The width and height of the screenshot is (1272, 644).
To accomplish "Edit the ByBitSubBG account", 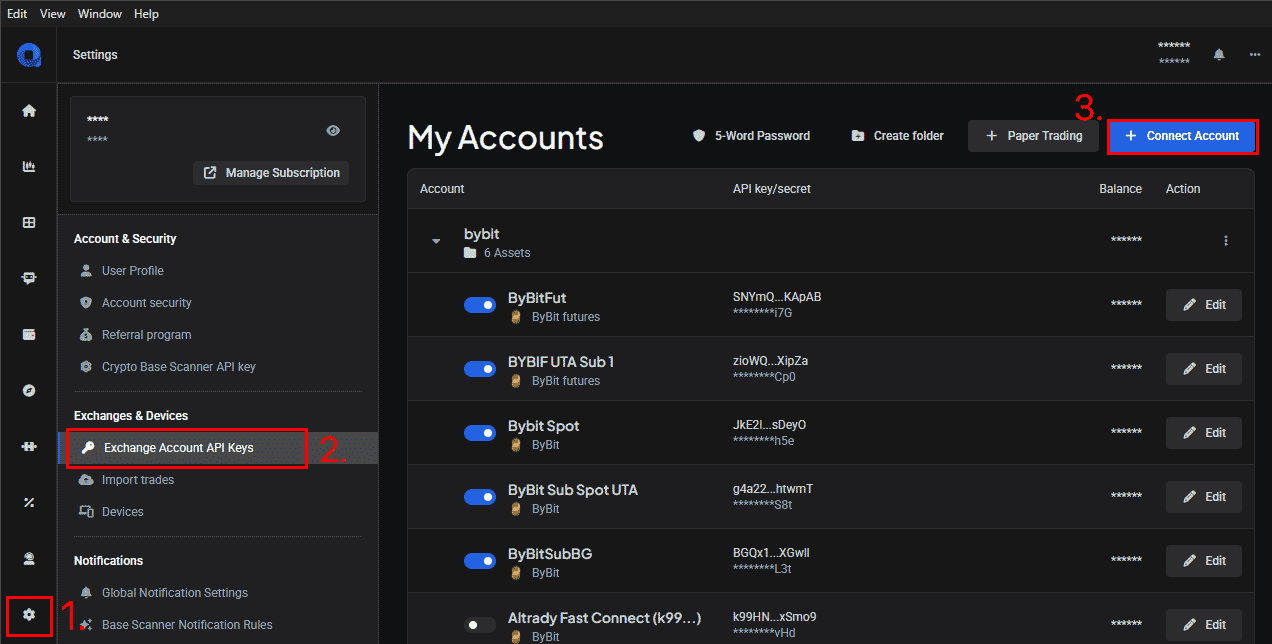I will (x=1204, y=561).
